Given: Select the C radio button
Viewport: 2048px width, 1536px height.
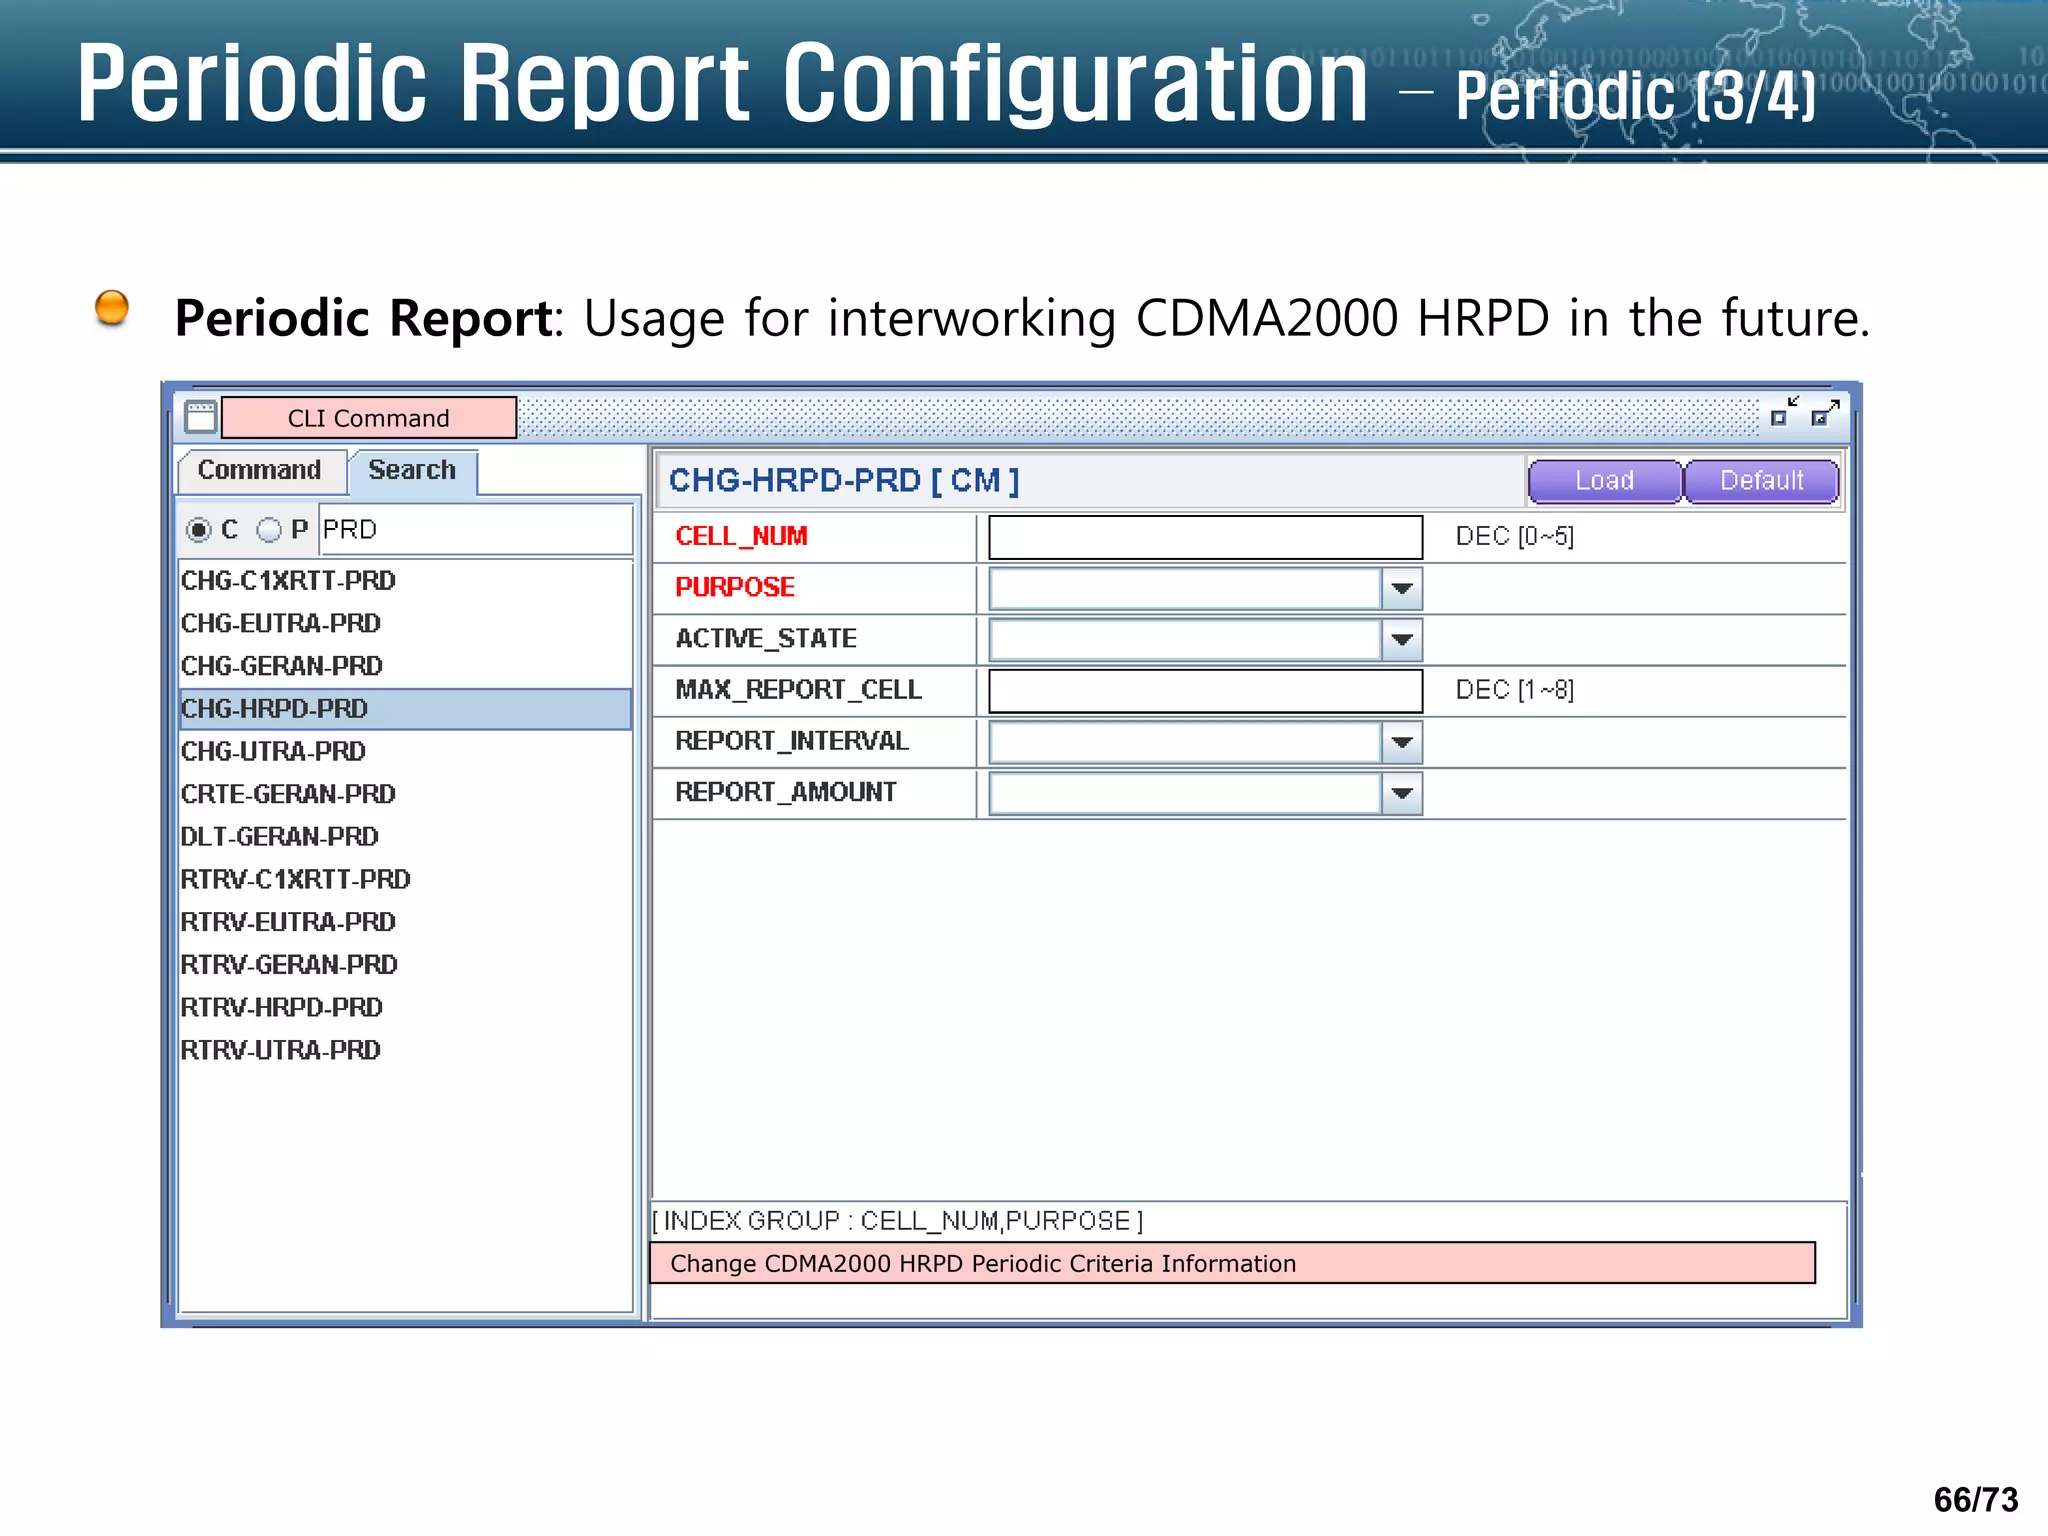Looking at the screenshot, I should 199,530.
